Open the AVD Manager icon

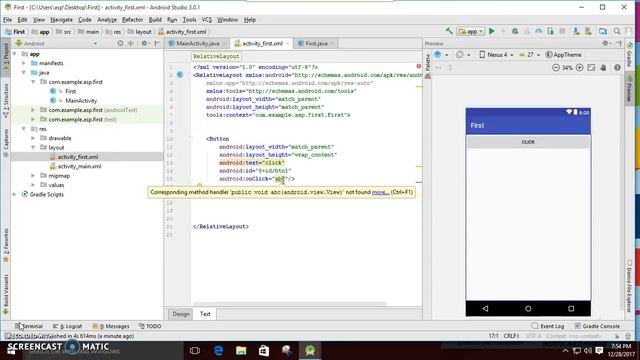576,31
